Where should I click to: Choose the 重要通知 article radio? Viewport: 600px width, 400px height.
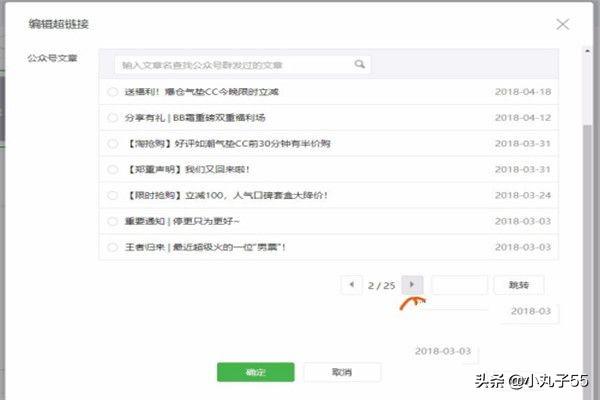point(112,221)
